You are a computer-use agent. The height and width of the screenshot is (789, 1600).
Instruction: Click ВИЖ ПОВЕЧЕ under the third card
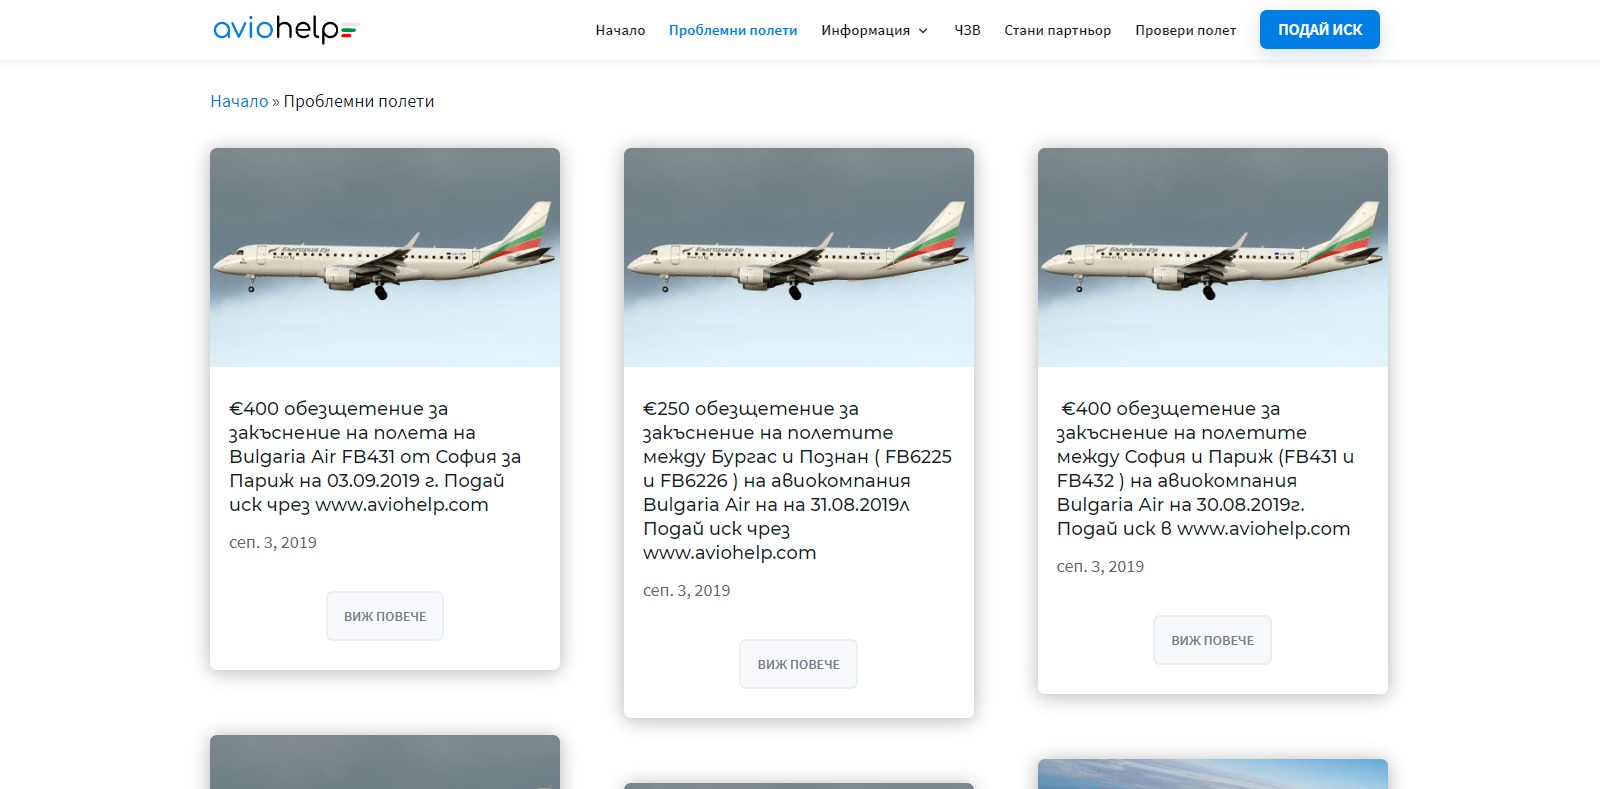click(x=1213, y=640)
